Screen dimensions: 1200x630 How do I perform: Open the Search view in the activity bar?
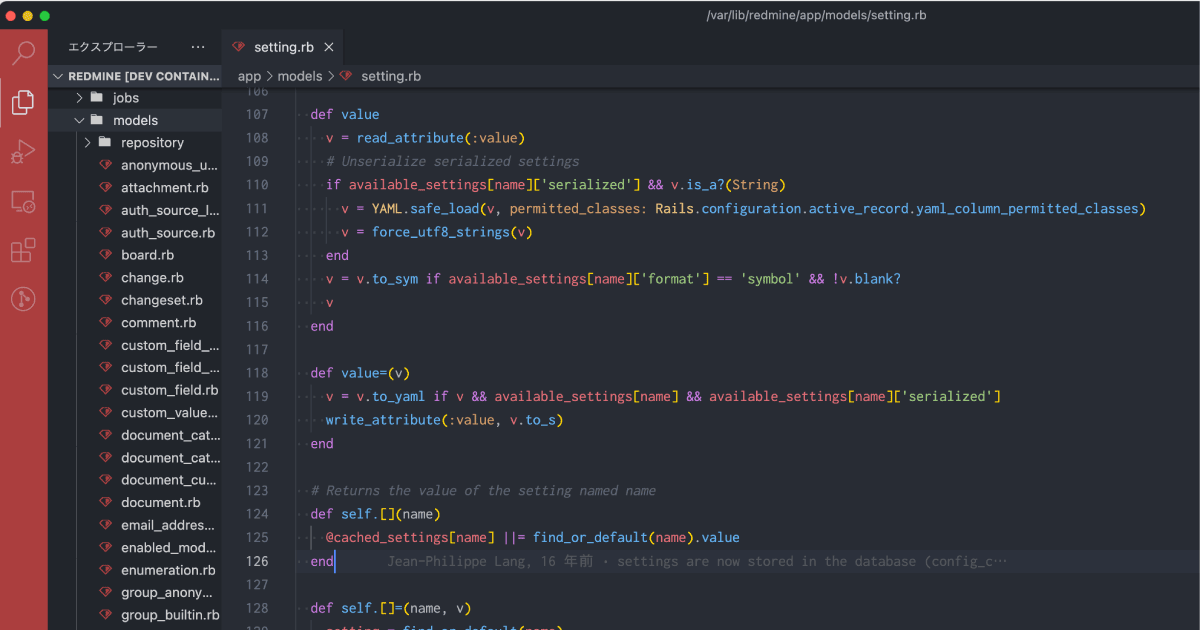pos(23,52)
